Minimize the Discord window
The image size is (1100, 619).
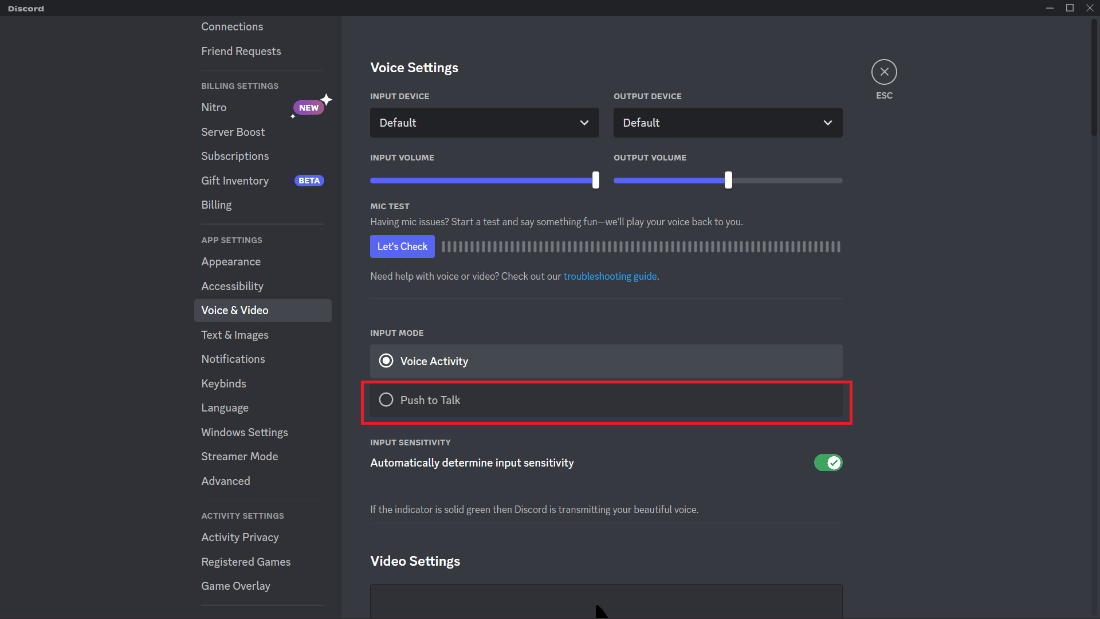(x=1049, y=8)
